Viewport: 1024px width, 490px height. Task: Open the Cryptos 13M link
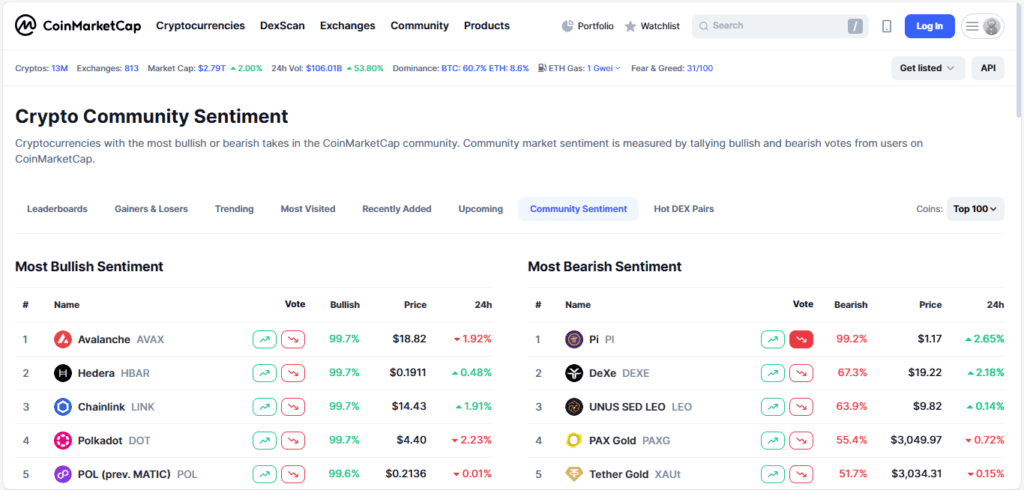click(59, 68)
